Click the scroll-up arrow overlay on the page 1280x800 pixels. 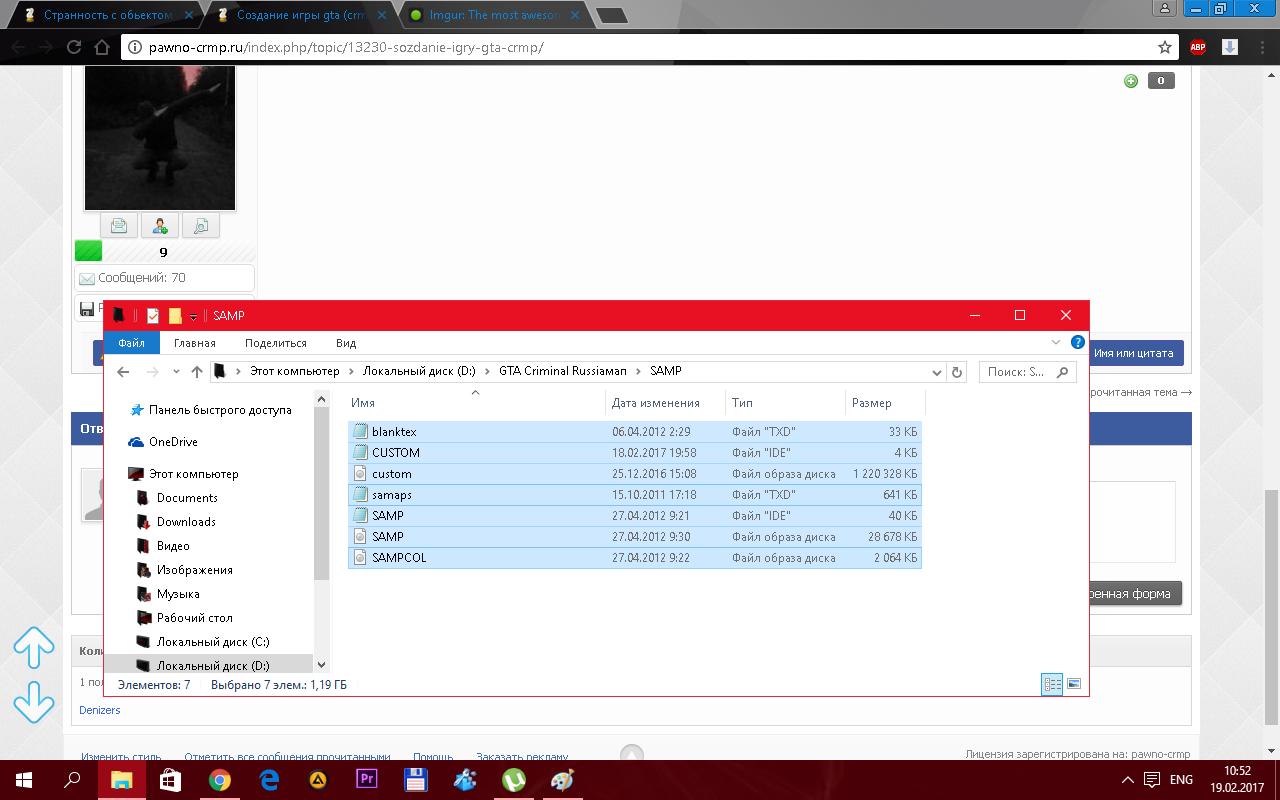pyautogui.click(x=33, y=648)
